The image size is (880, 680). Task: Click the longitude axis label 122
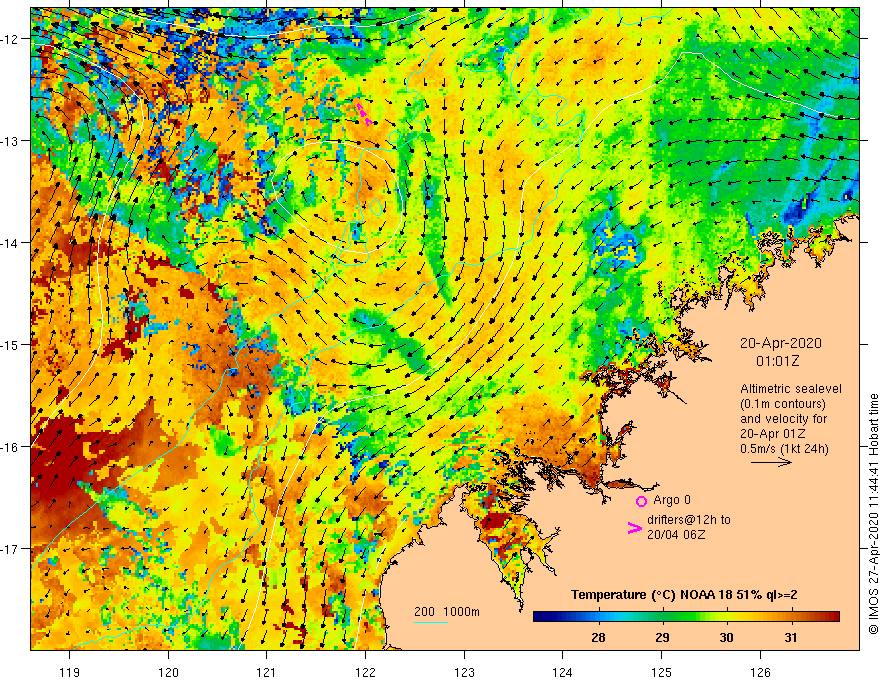click(x=365, y=672)
